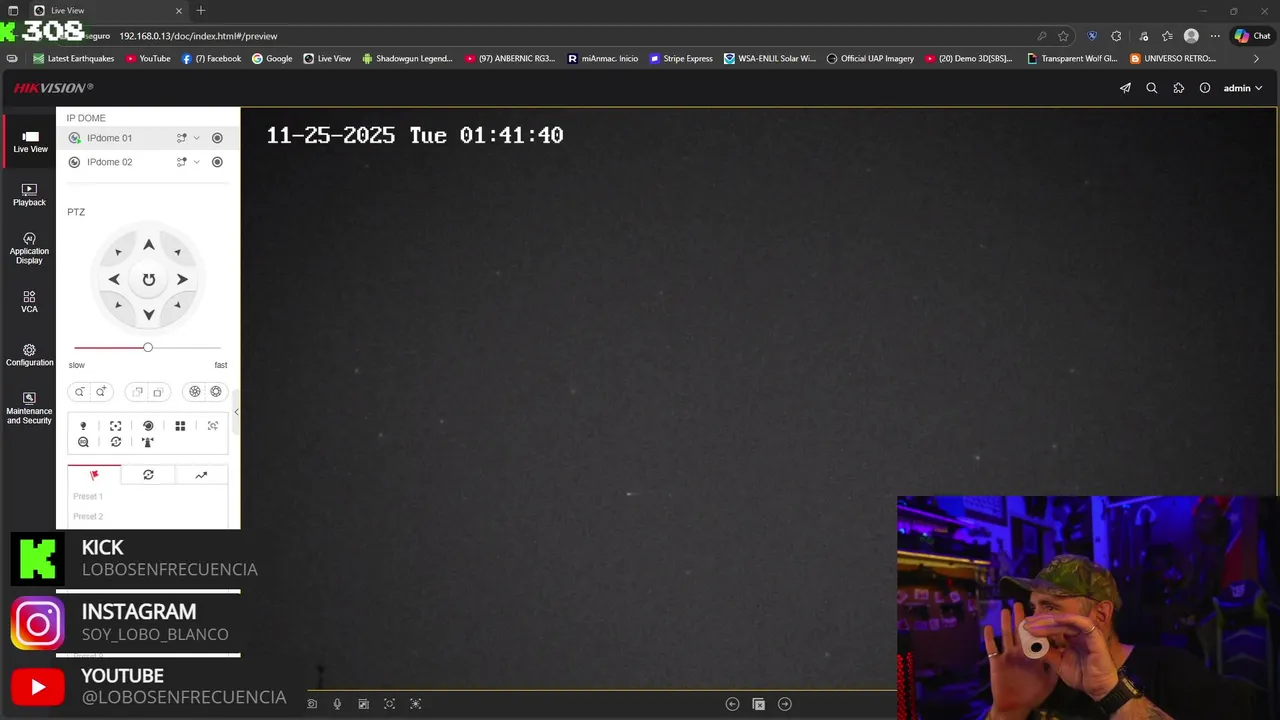Screen dimensions: 1280x720
Task: Open the VCA section
Action: (29, 302)
